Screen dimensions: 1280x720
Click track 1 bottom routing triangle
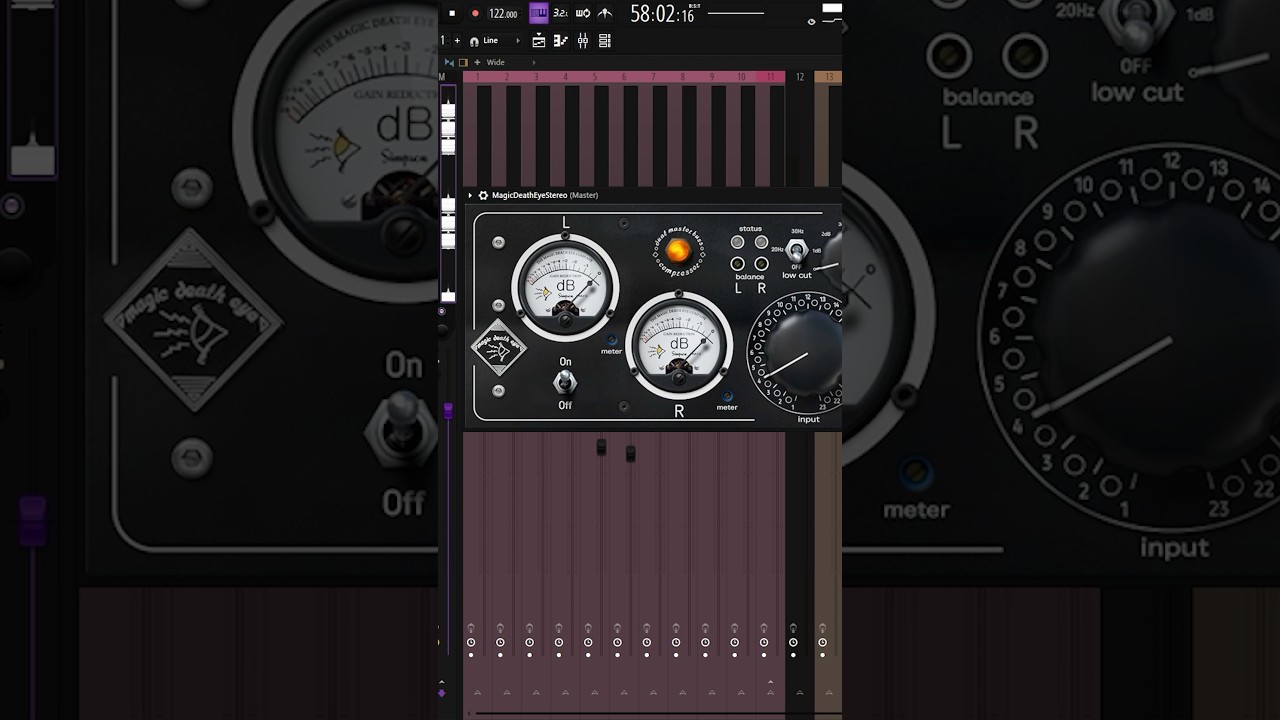[477, 693]
